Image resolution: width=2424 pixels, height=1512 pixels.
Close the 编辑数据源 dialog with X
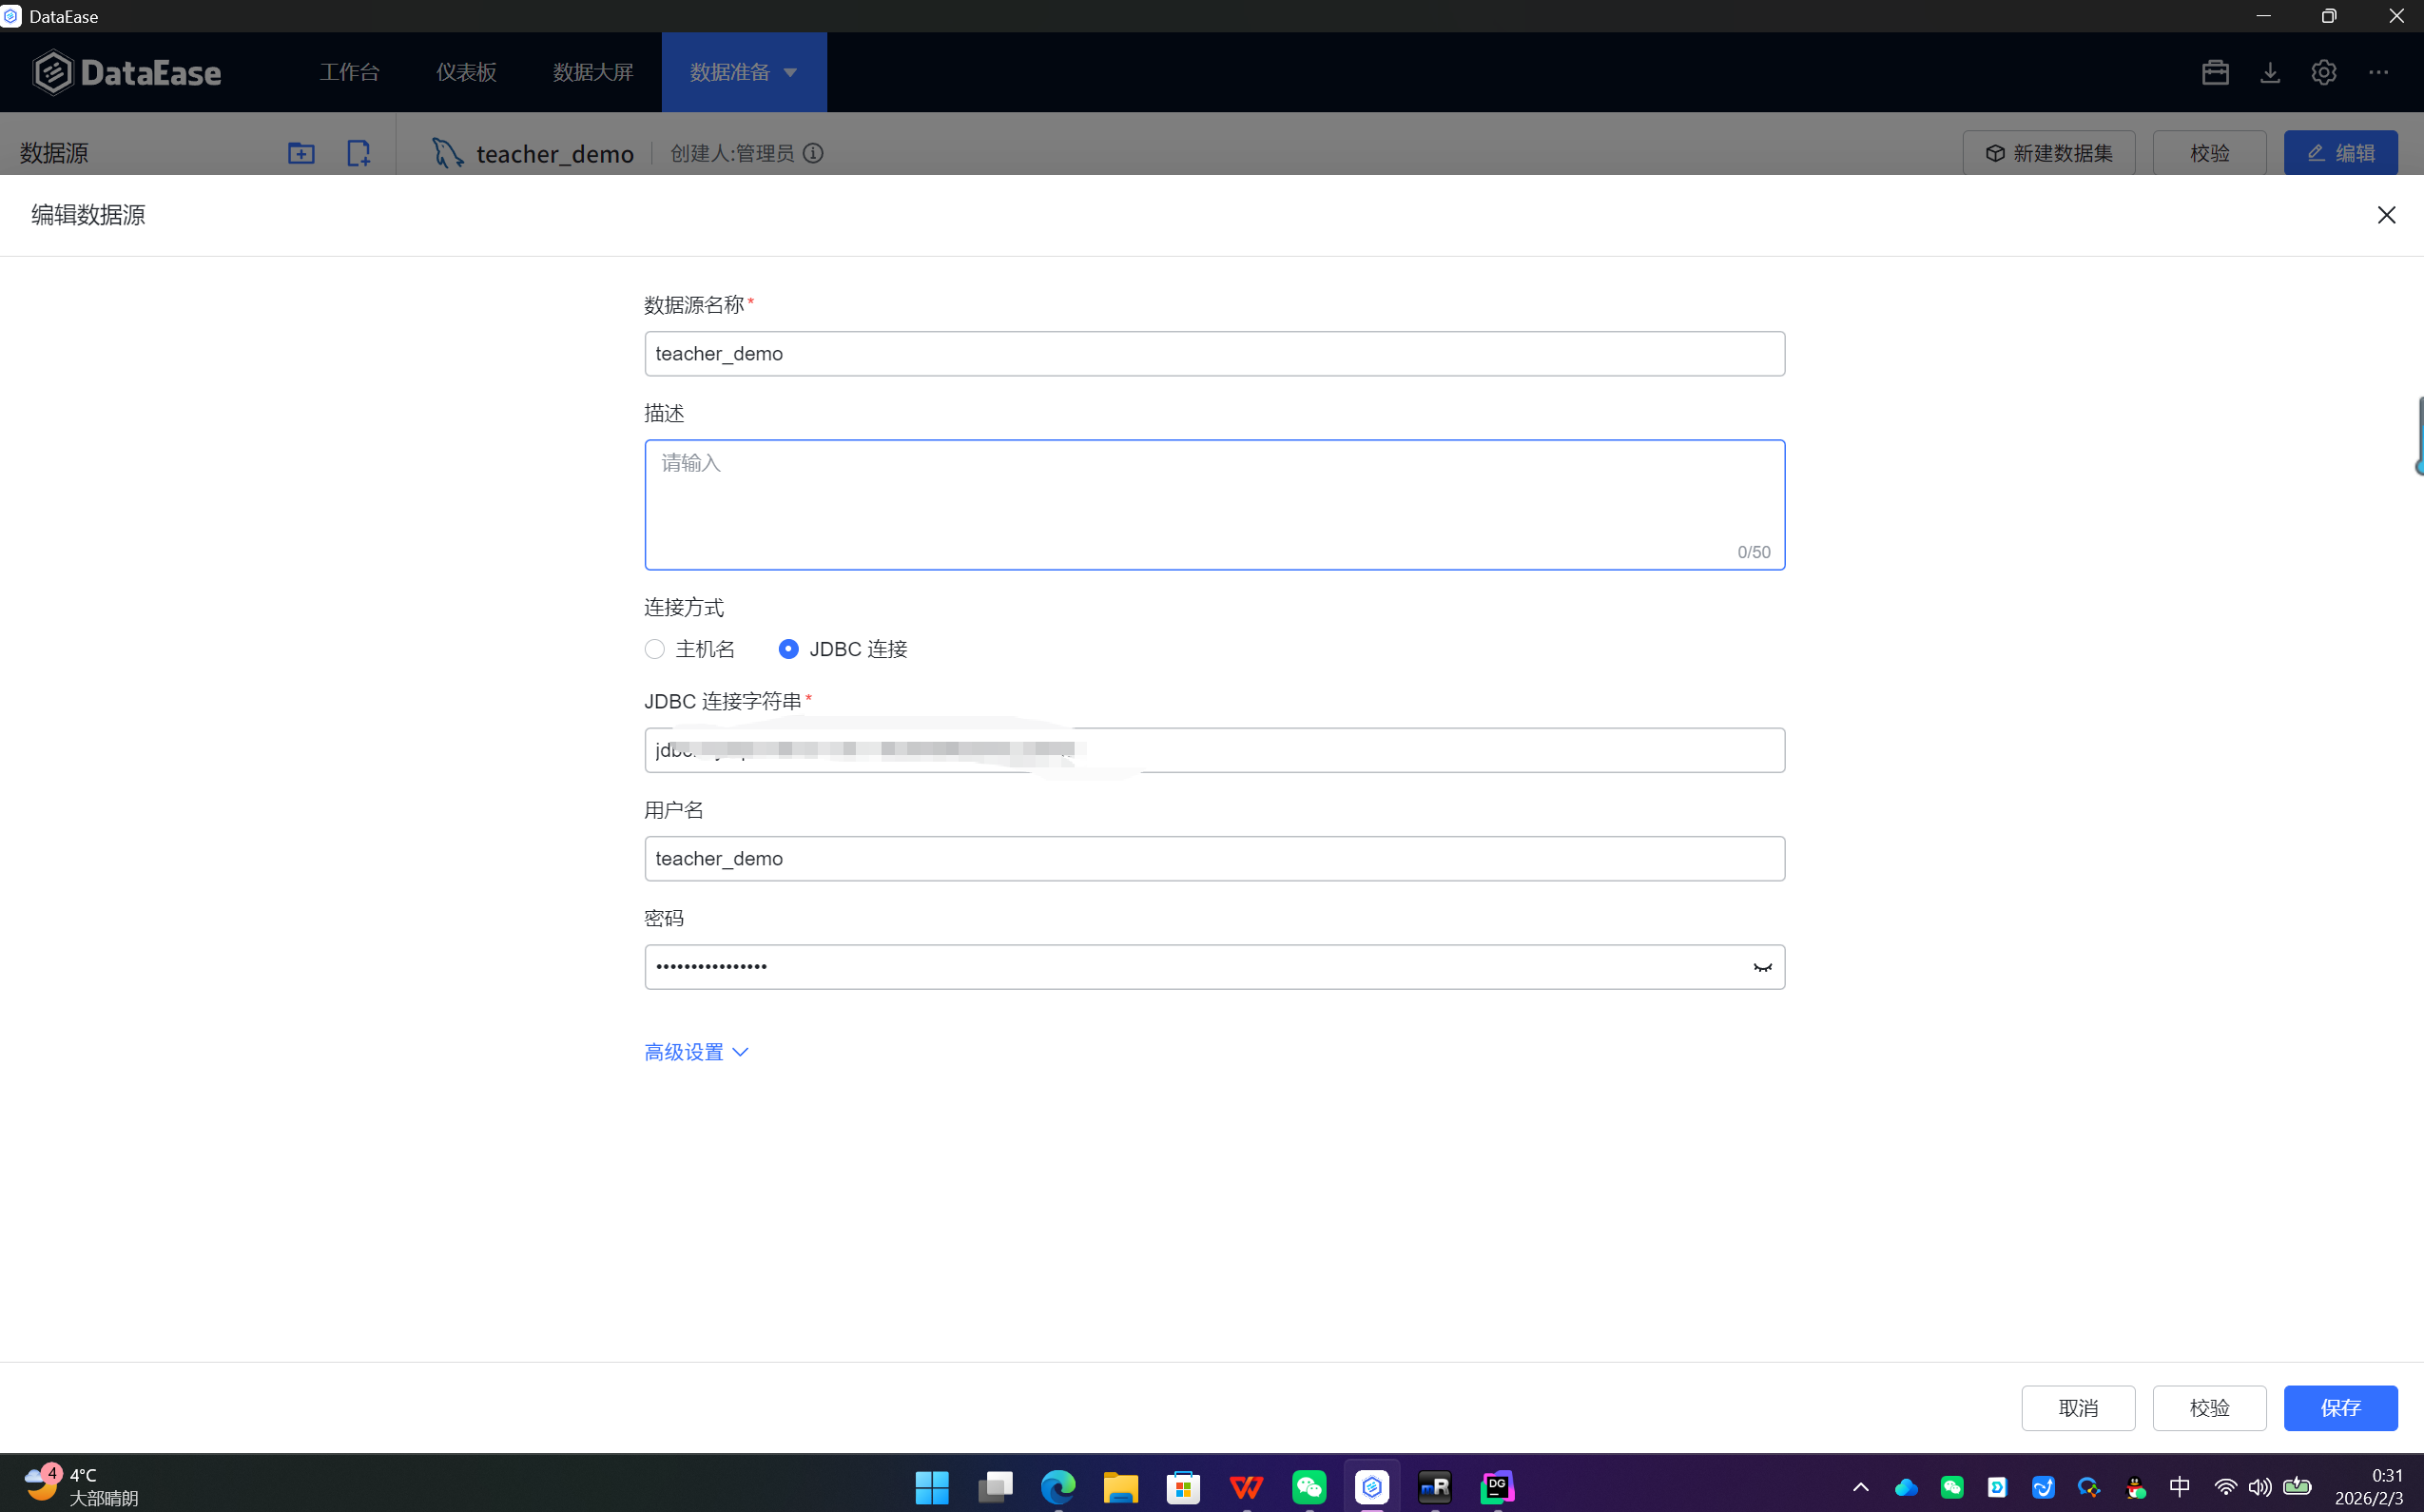click(x=2386, y=215)
